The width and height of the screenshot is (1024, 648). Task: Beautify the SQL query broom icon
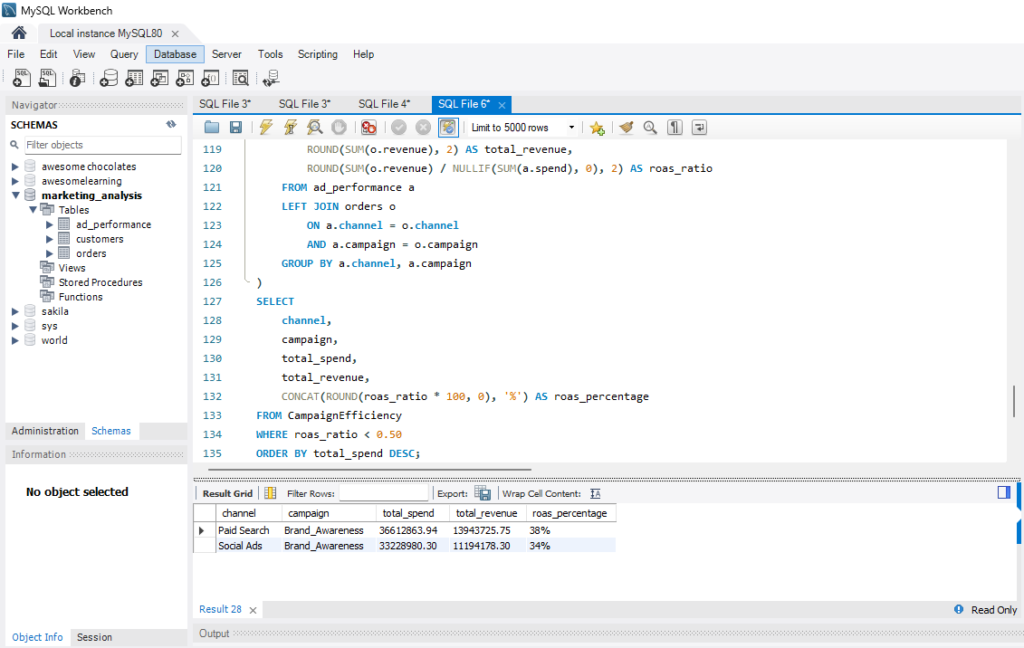[x=626, y=127]
